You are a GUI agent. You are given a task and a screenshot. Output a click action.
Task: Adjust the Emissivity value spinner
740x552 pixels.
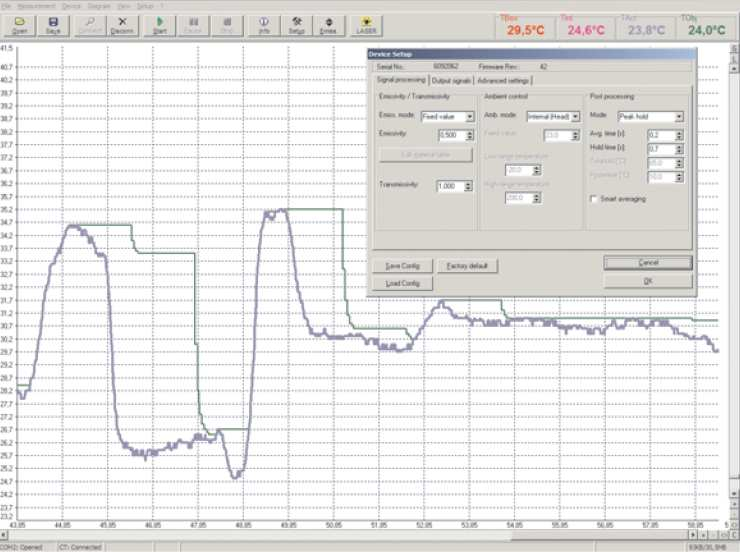coord(470,135)
